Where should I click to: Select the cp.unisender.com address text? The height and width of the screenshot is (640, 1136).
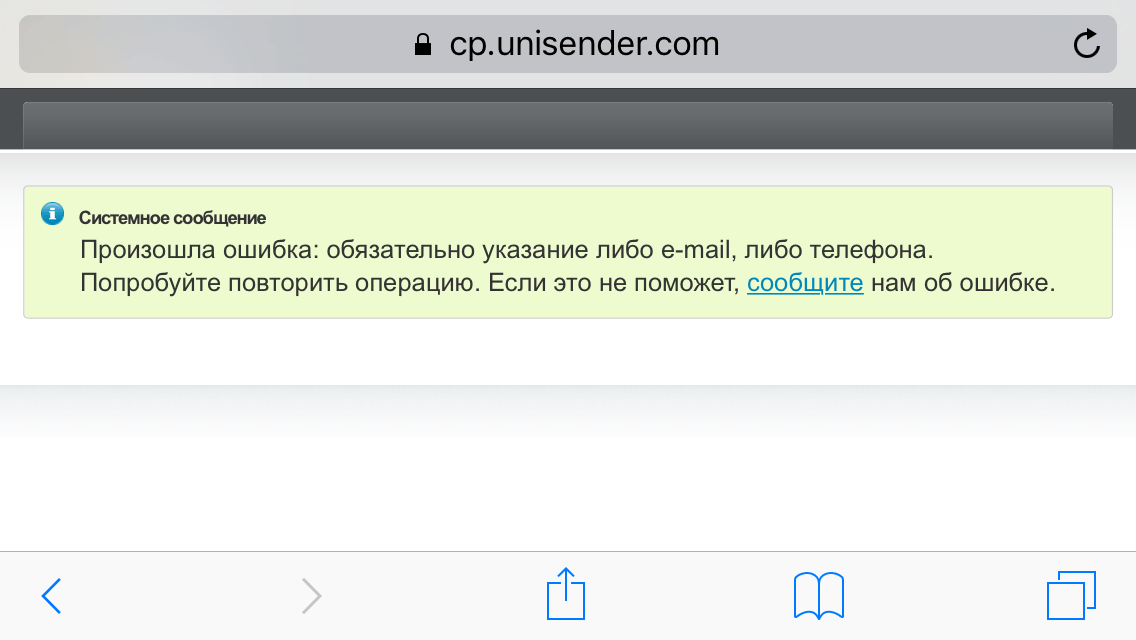[x=584, y=44]
